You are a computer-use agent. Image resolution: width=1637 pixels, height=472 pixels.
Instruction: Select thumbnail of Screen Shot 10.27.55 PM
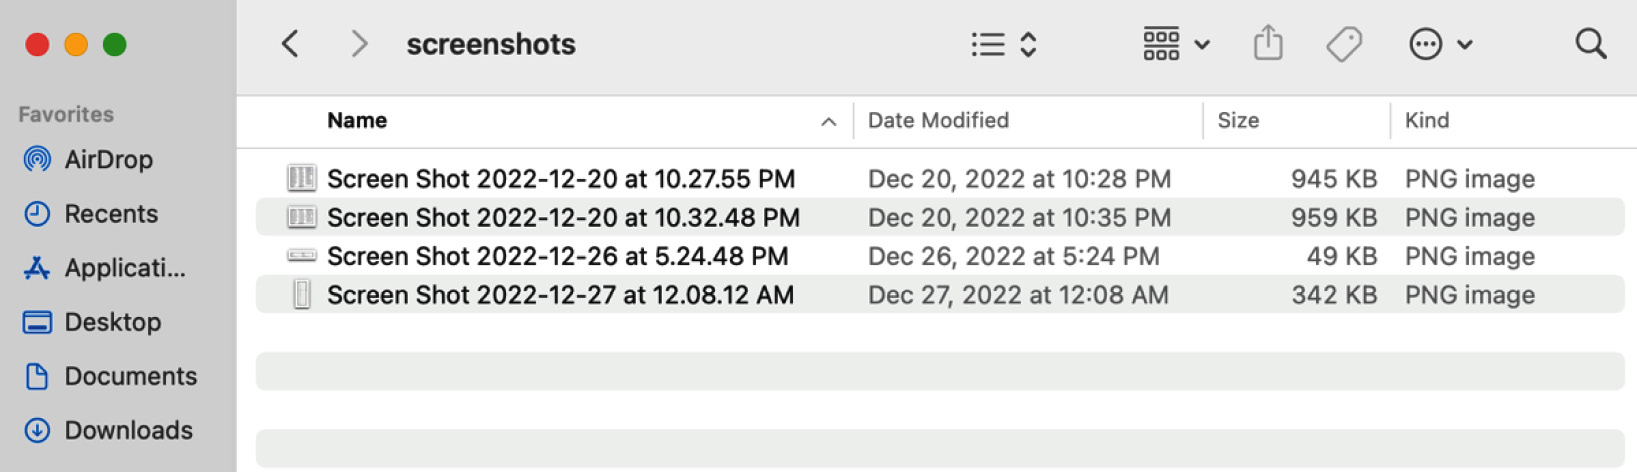(301, 178)
